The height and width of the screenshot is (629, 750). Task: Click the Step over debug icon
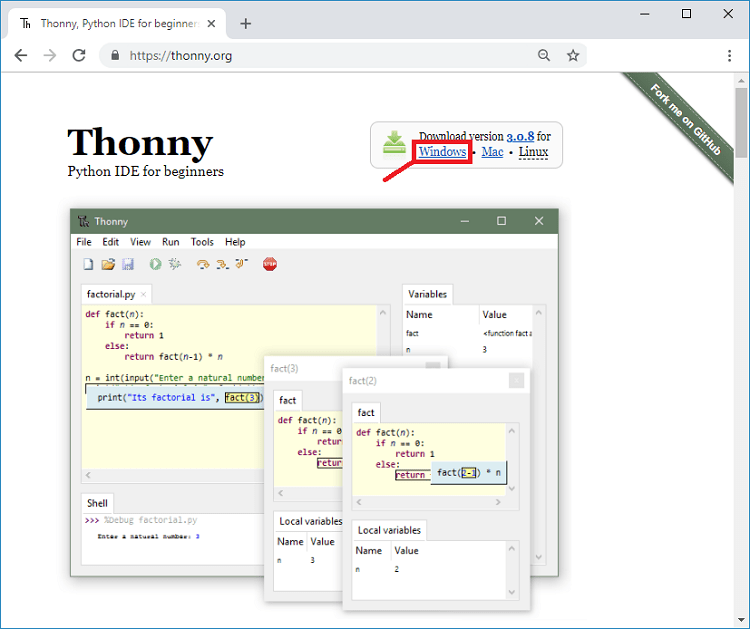[x=203, y=264]
